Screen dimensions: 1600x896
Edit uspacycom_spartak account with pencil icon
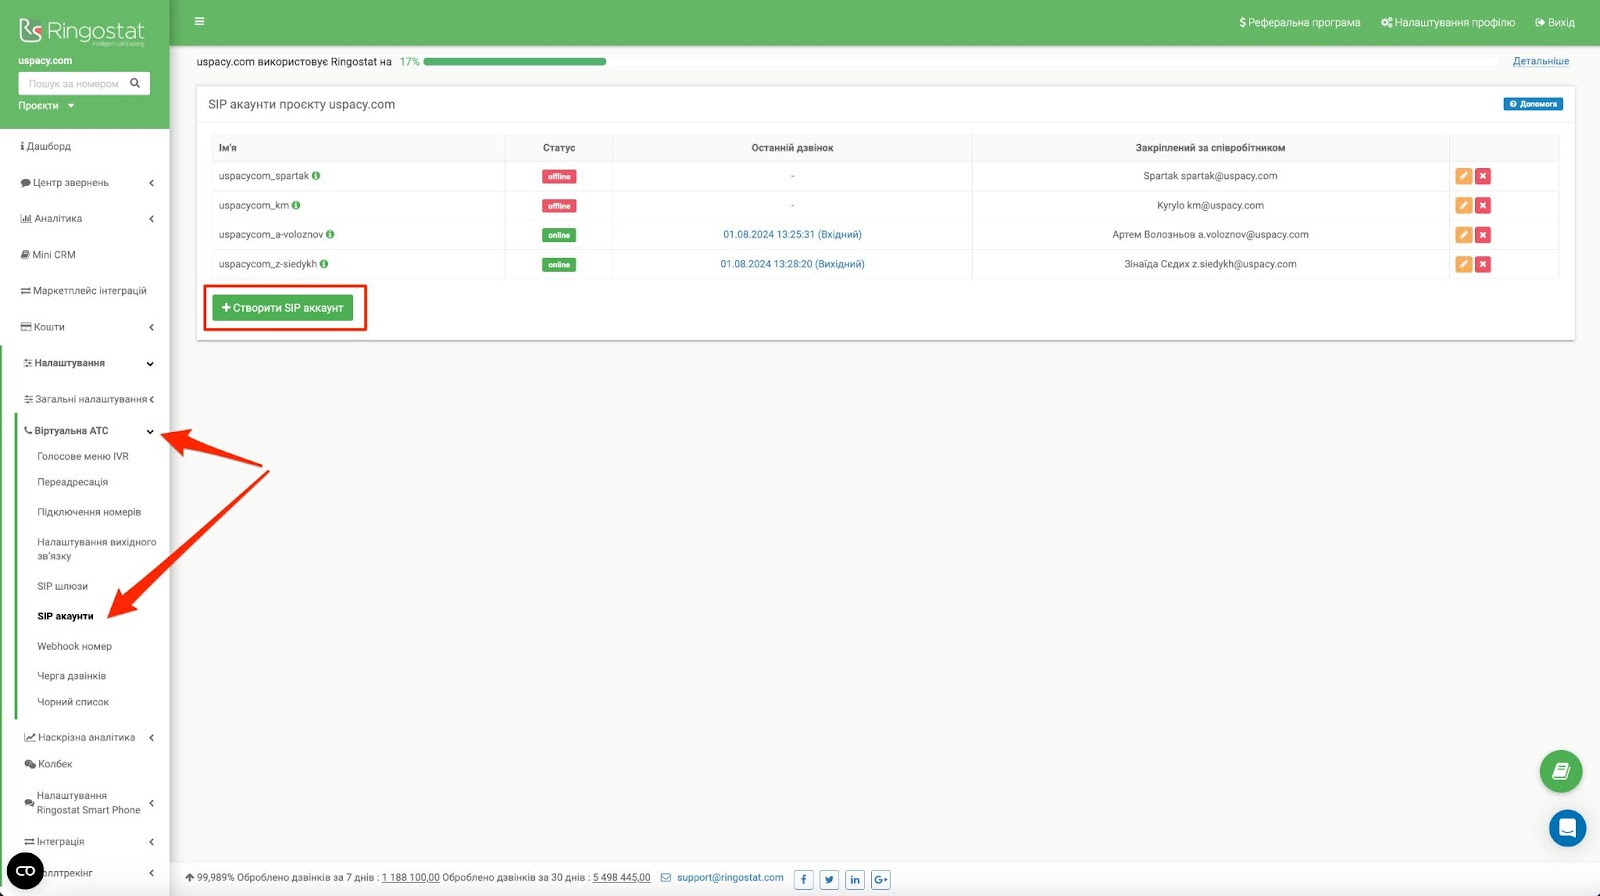1463,176
